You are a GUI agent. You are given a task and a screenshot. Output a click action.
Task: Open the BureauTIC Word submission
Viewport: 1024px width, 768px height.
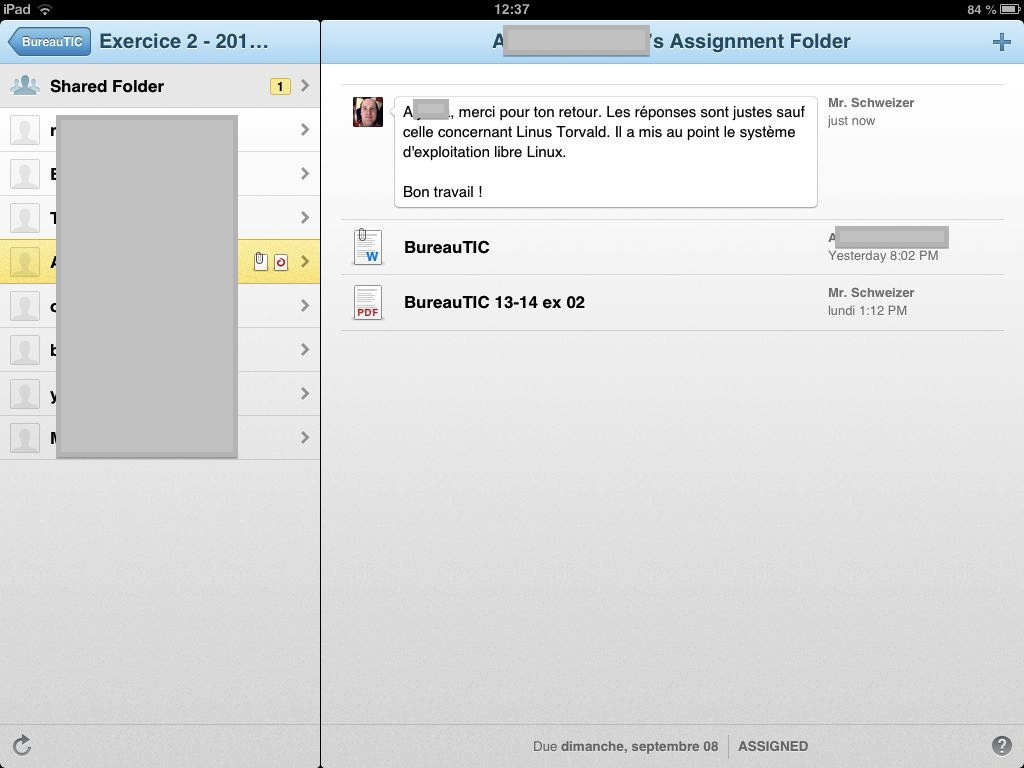pyautogui.click(x=447, y=247)
